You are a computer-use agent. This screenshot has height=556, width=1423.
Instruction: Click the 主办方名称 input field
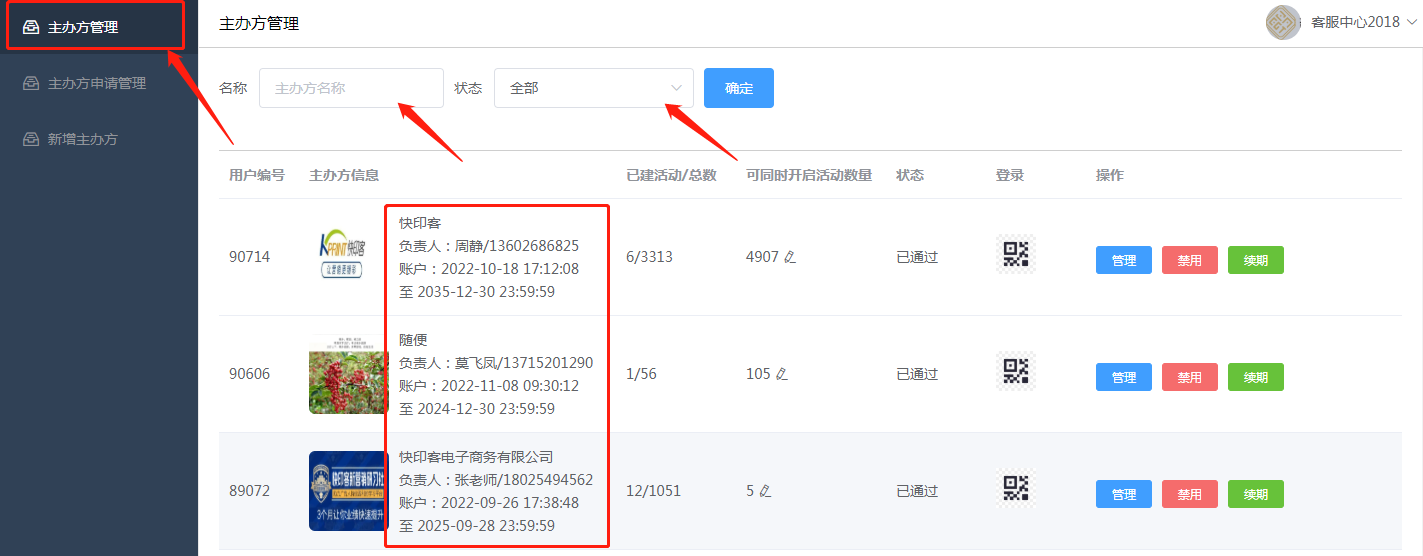(x=350, y=88)
